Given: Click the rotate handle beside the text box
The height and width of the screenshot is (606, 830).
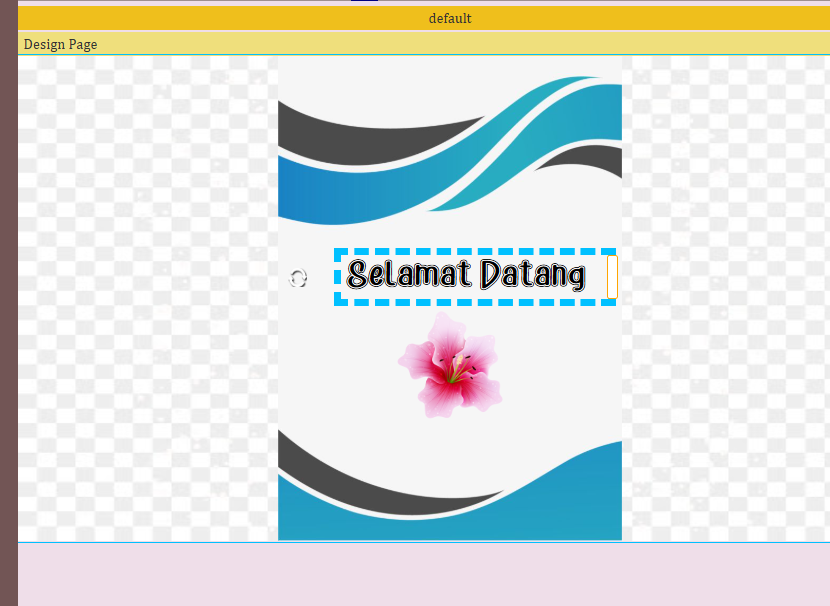Looking at the screenshot, I should tap(298, 279).
